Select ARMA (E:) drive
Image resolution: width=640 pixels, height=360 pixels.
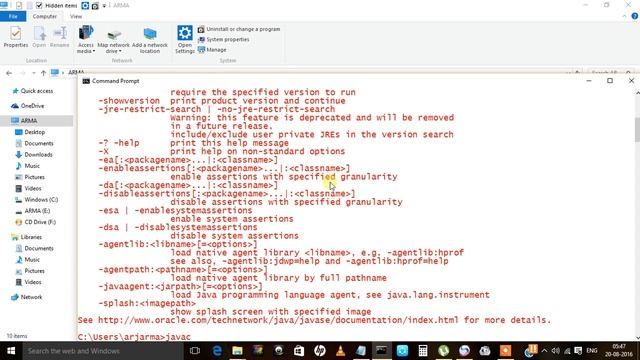tap(33, 211)
